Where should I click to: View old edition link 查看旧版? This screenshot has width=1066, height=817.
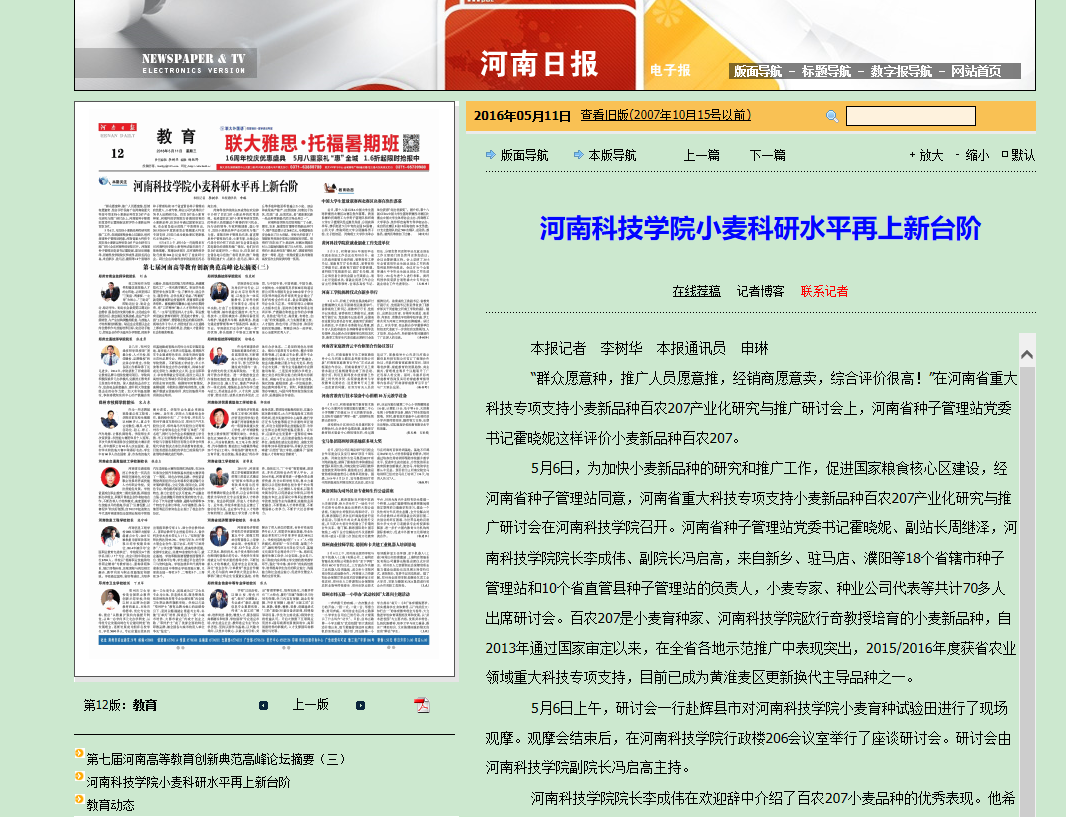click(665, 115)
